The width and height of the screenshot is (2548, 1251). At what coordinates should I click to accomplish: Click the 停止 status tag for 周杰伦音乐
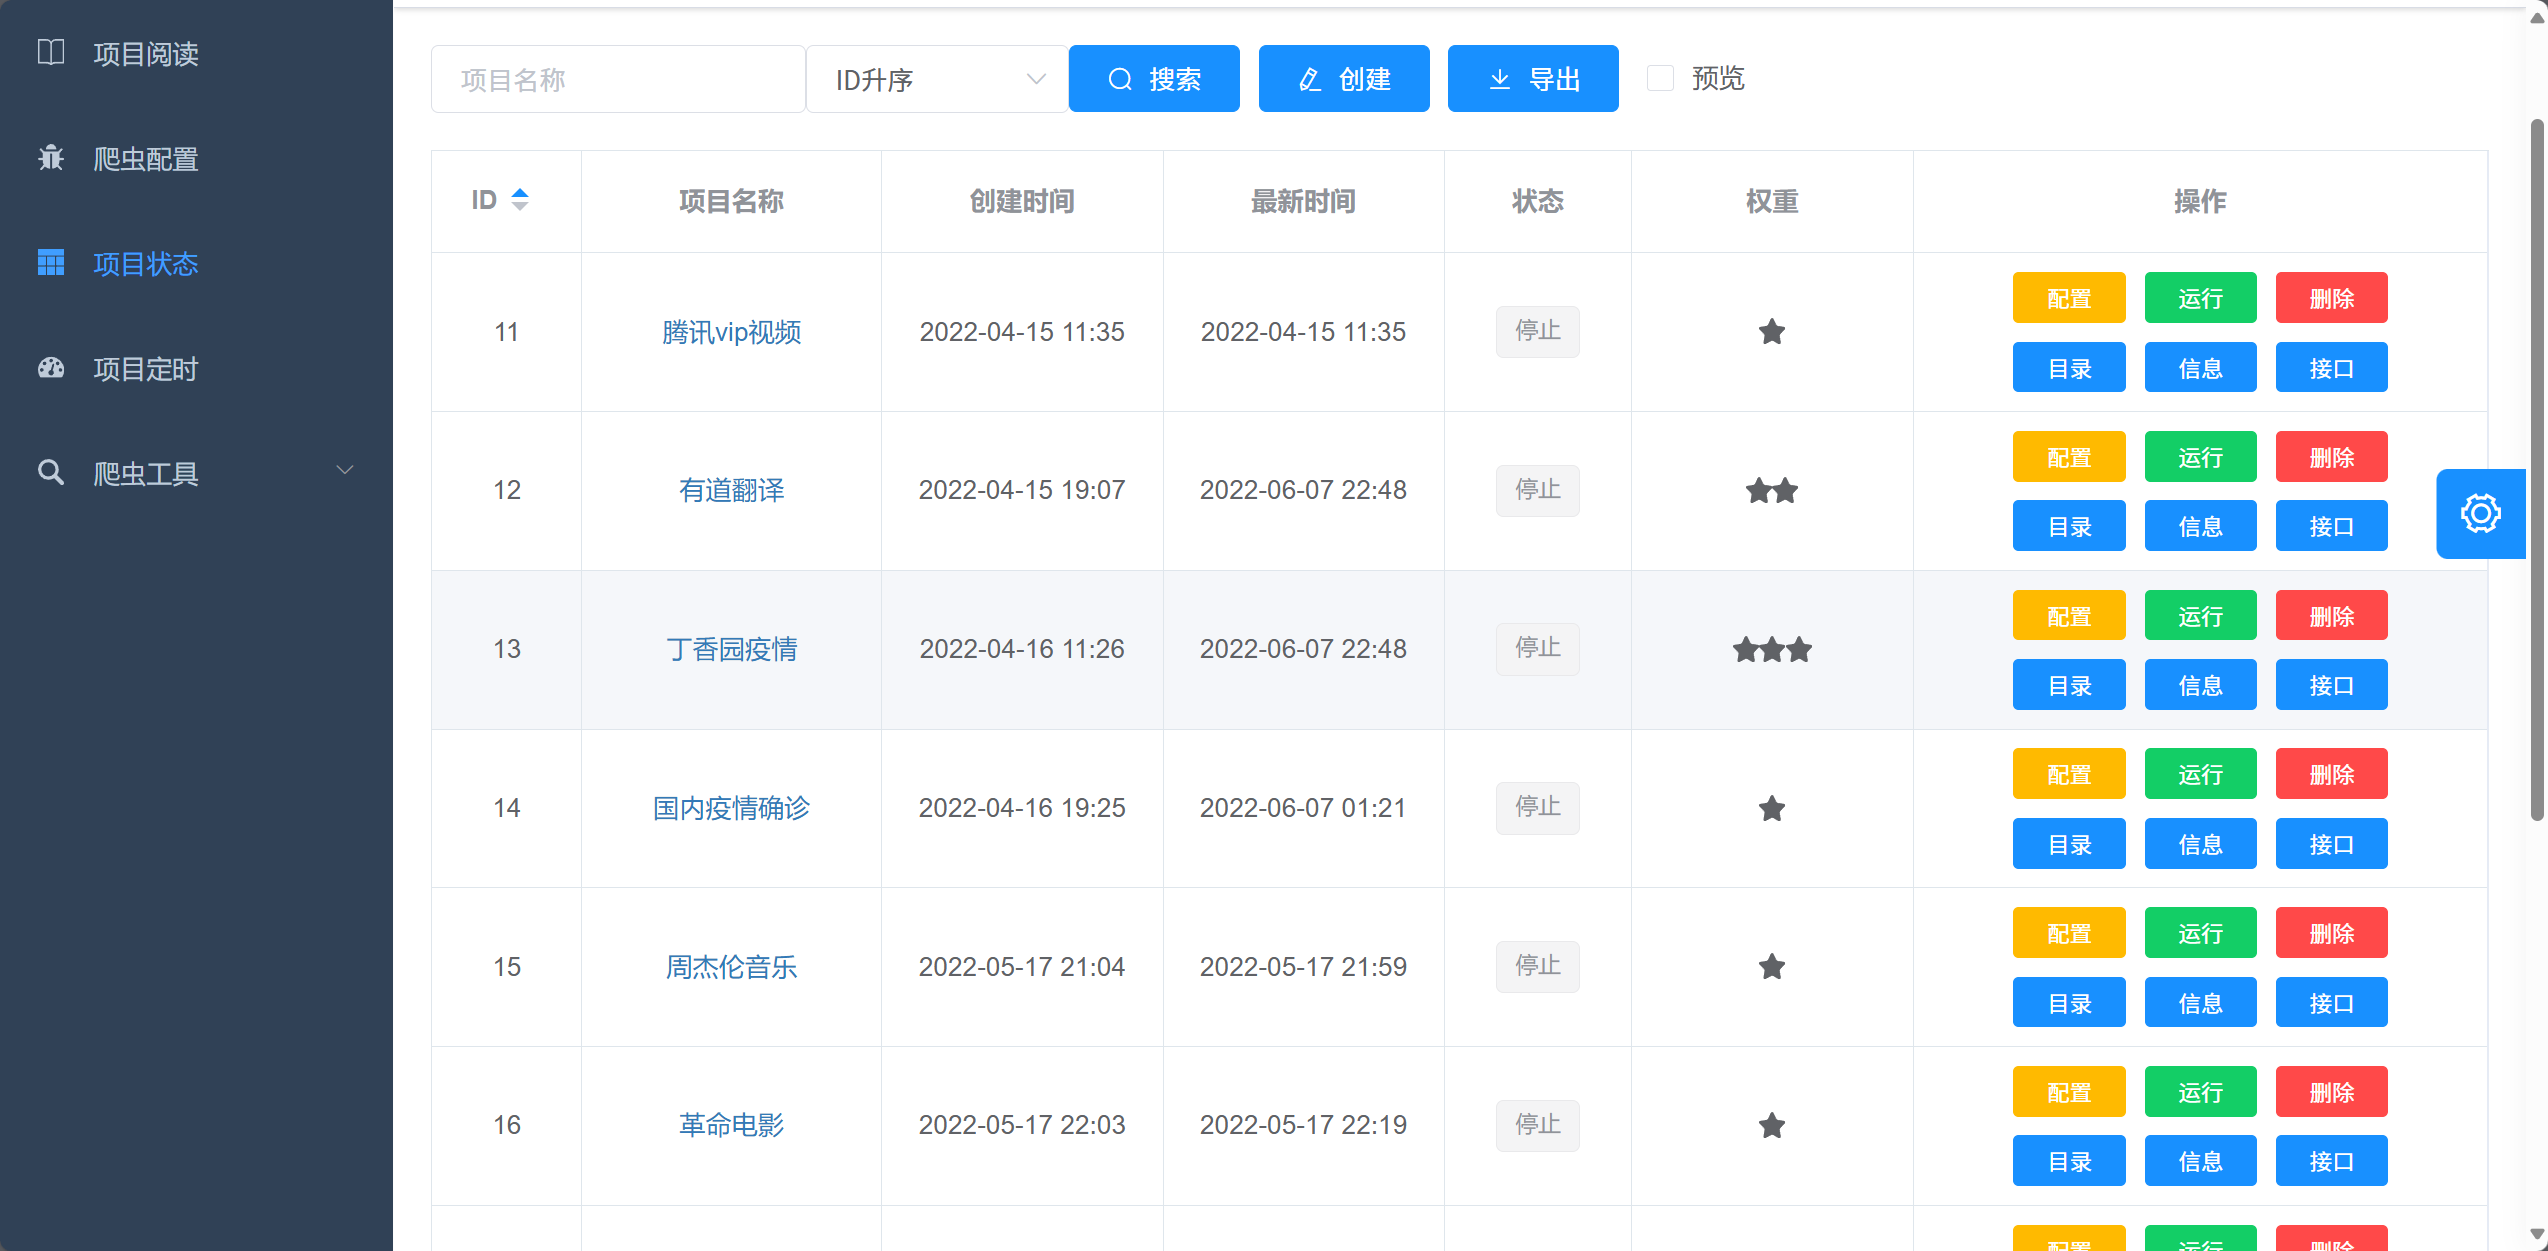click(x=1537, y=966)
